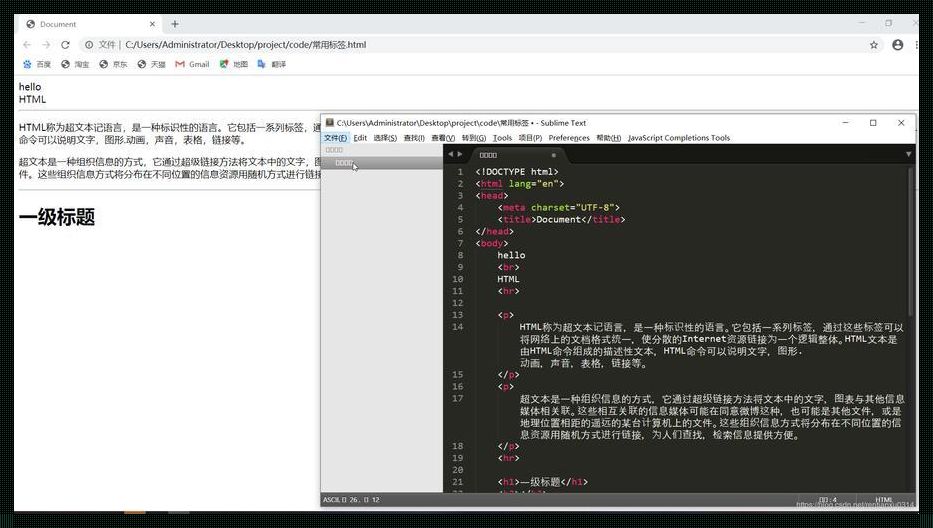The height and width of the screenshot is (528, 933).
Task: Click the HTML text under hello in browser
Action: coord(32,99)
